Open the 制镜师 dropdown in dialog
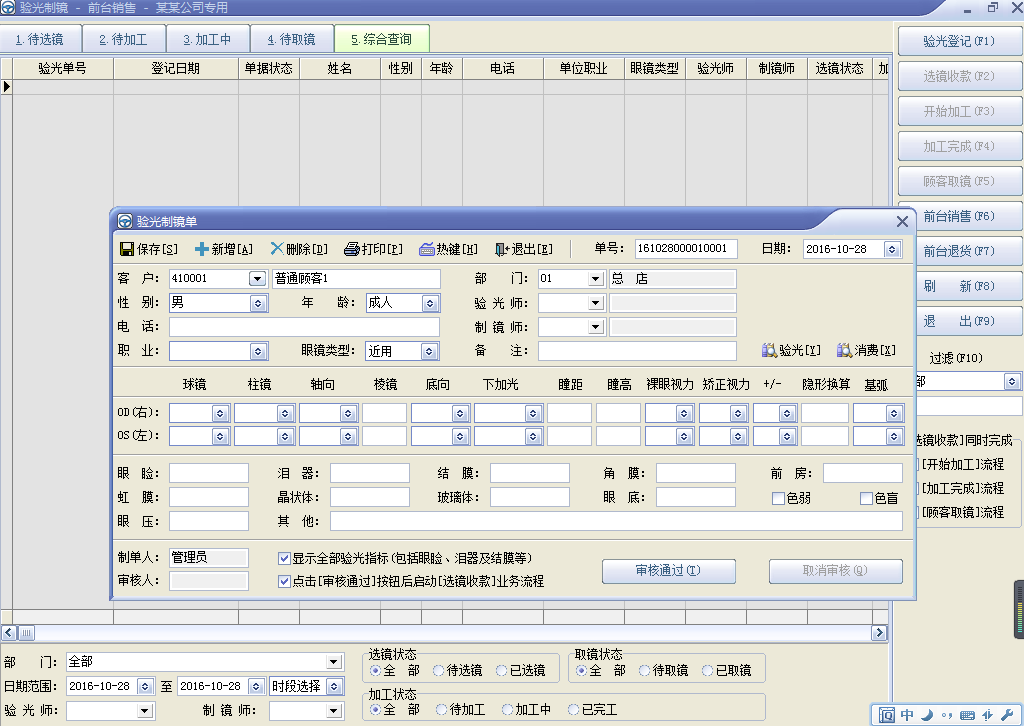This screenshot has width=1024, height=726. (x=595, y=327)
